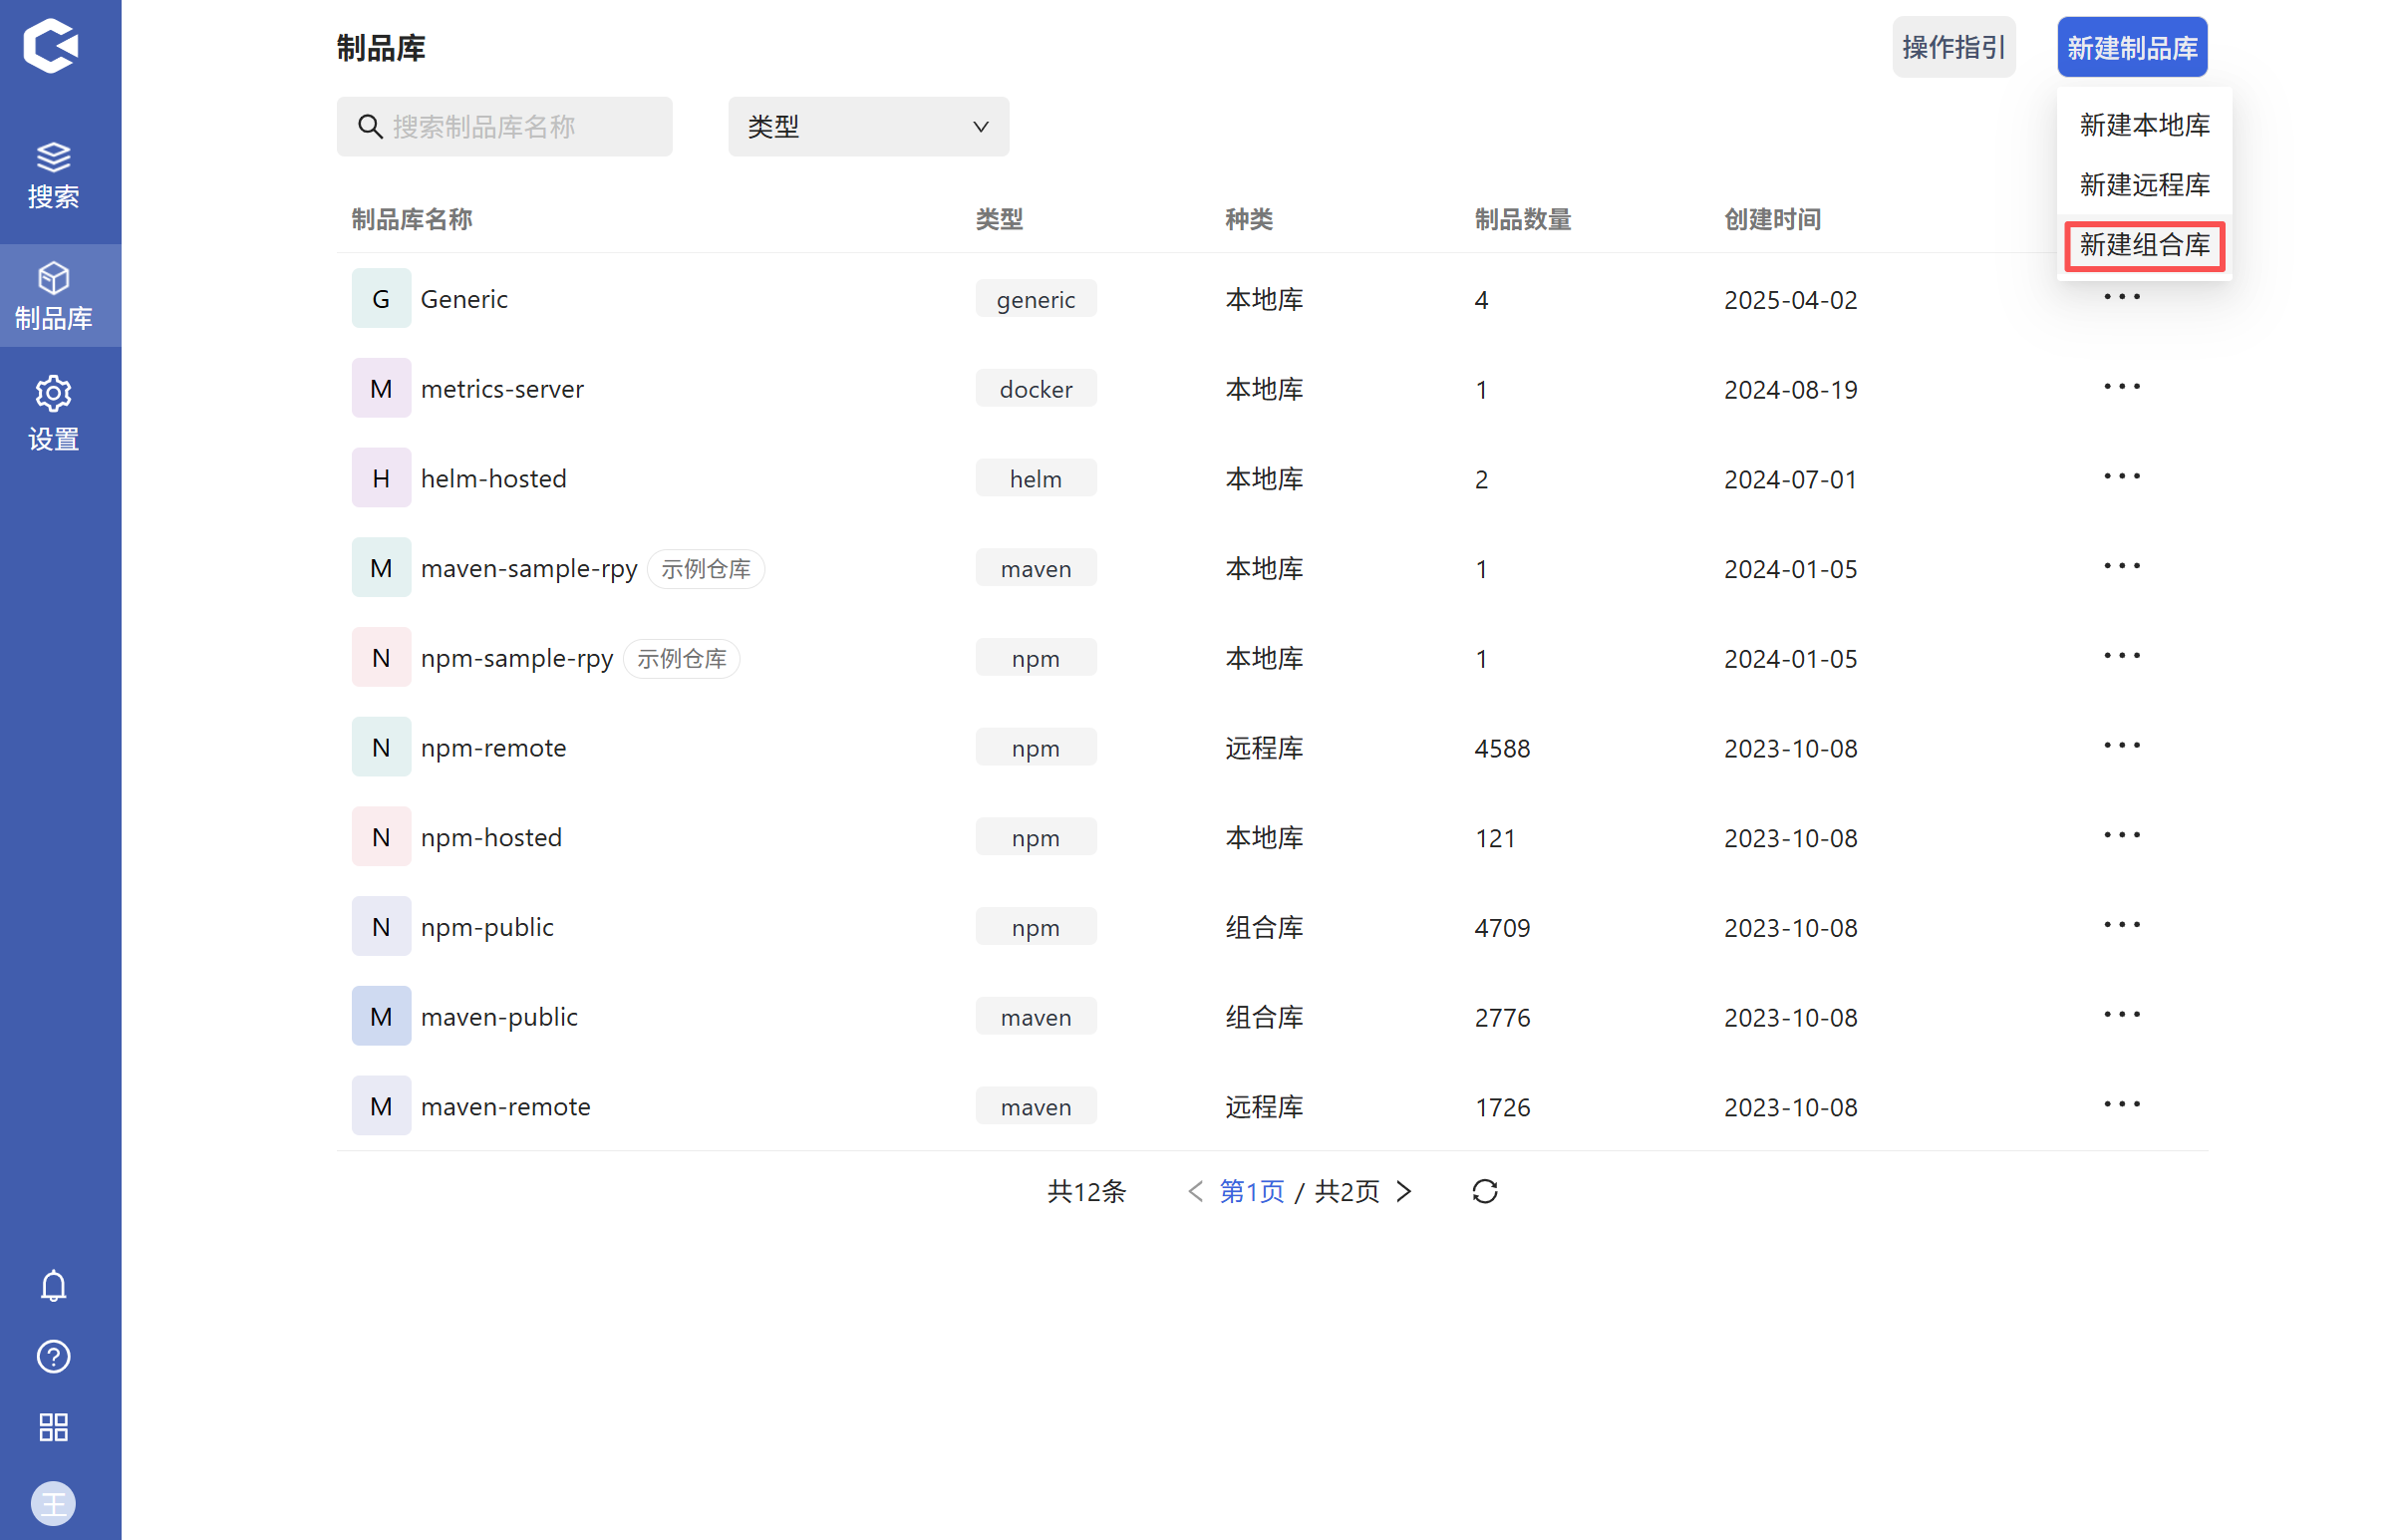
Task: Refresh the repository list
Action: click(1484, 1191)
